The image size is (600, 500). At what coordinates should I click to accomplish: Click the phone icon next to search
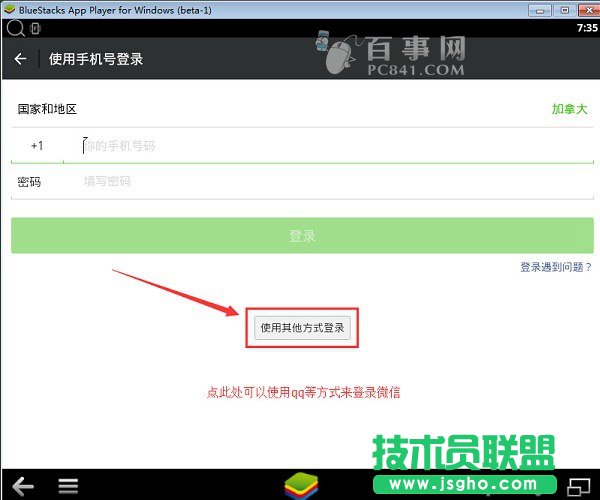click(x=35, y=28)
